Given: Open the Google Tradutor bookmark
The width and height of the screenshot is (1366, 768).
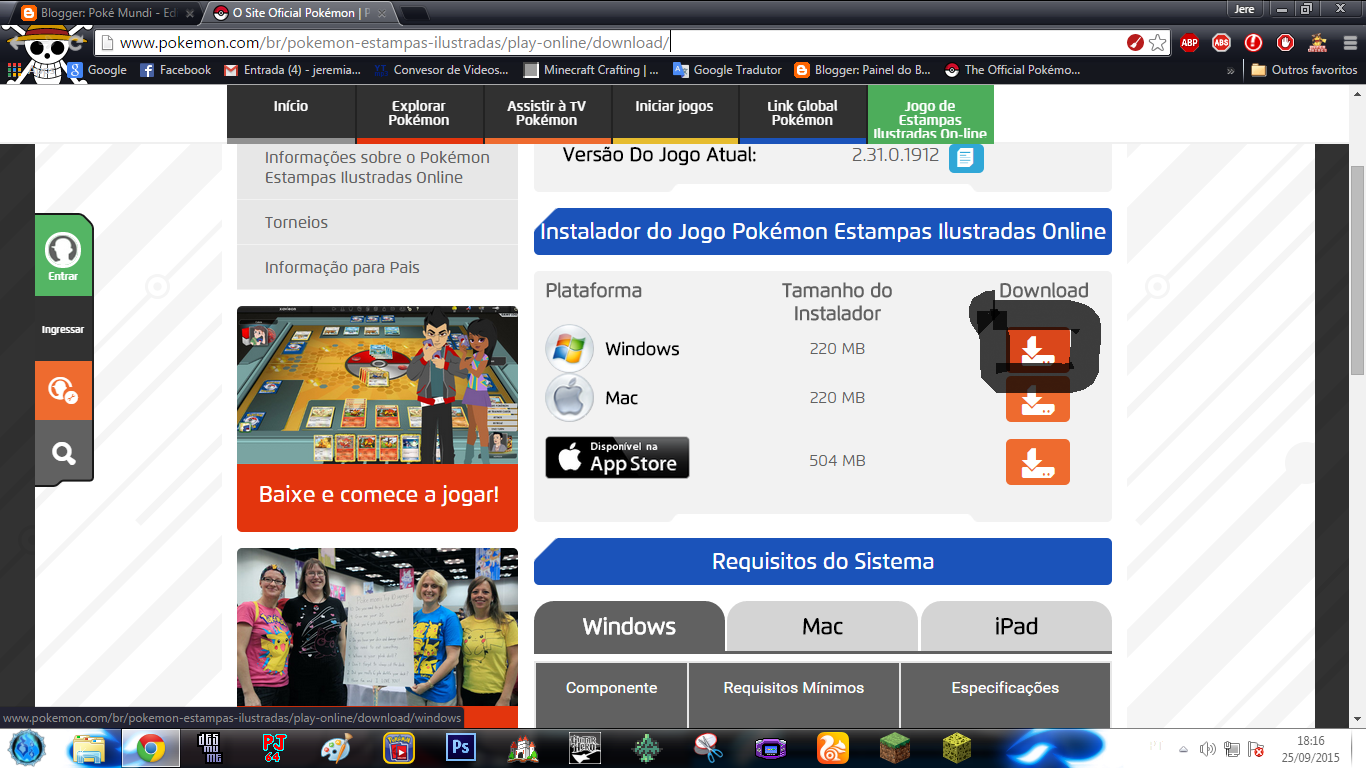Looking at the screenshot, I should pyautogui.click(x=728, y=70).
